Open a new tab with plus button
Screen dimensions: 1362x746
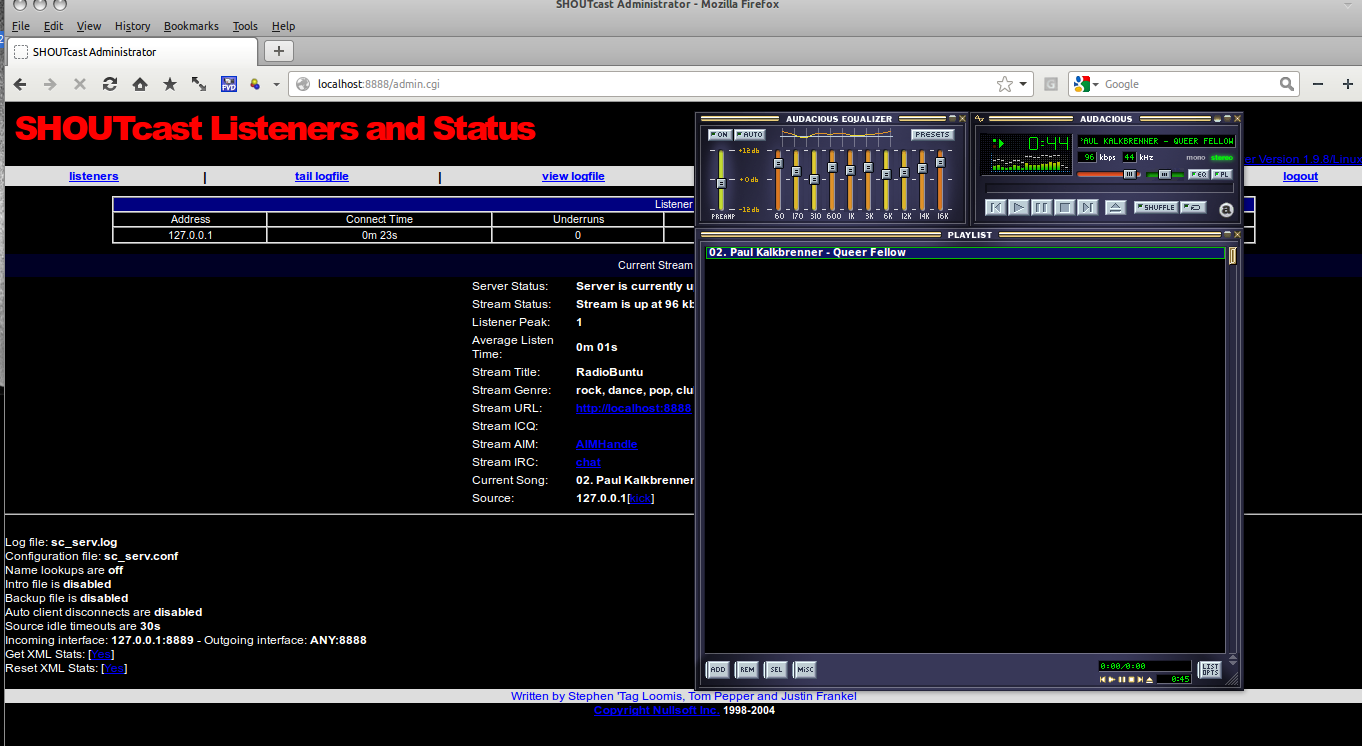279,51
